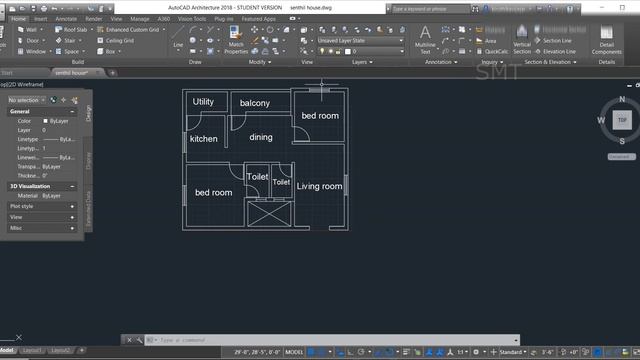Select the Space tool

click(x=67, y=51)
